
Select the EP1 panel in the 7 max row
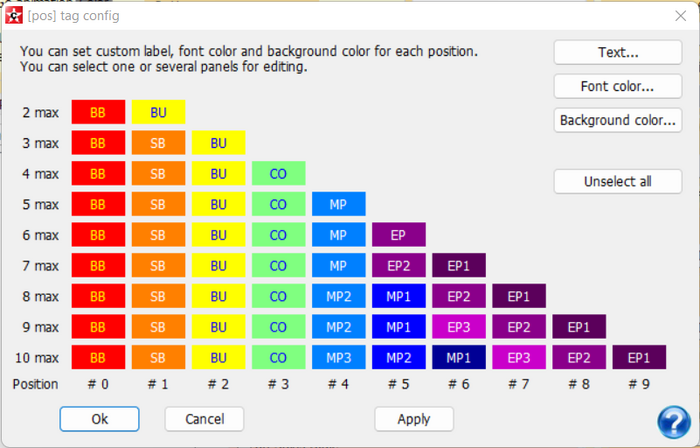point(459,265)
